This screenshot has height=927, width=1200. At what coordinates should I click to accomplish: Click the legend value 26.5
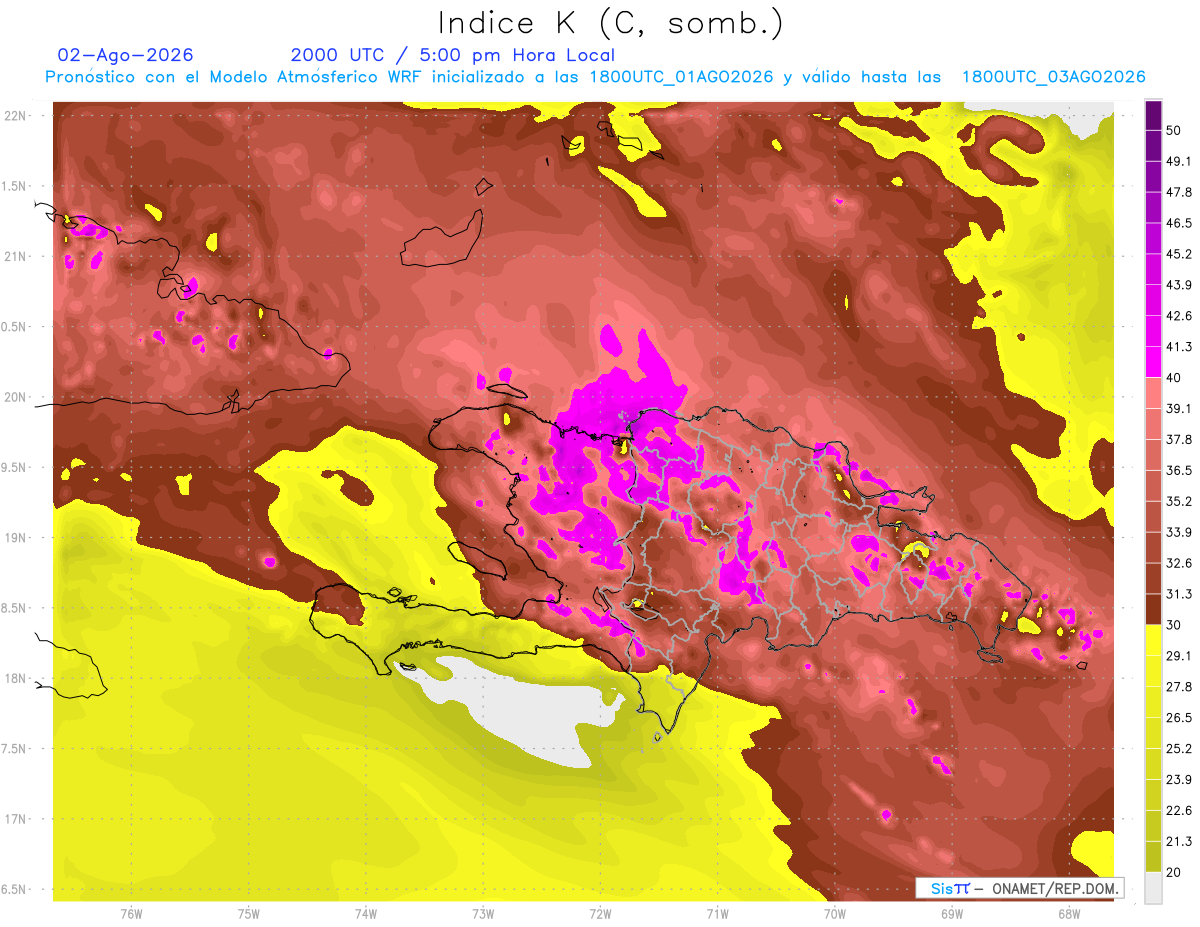(x=1178, y=718)
